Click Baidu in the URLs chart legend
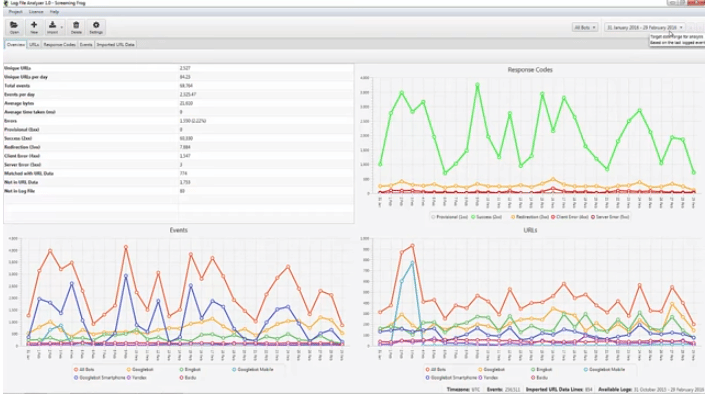Screen dimensions: 706x395 [539, 377]
